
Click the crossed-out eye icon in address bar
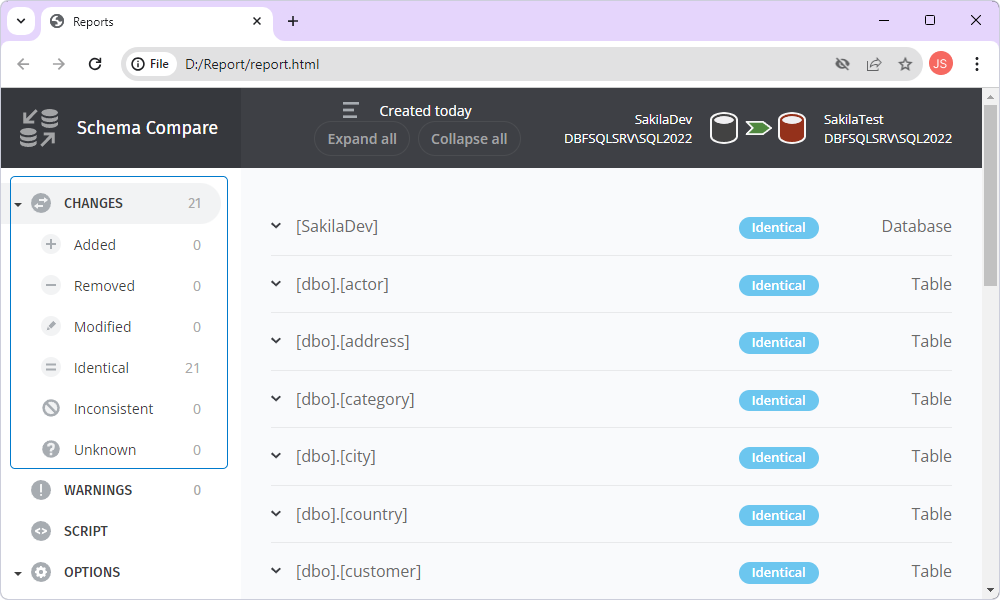[x=842, y=64]
